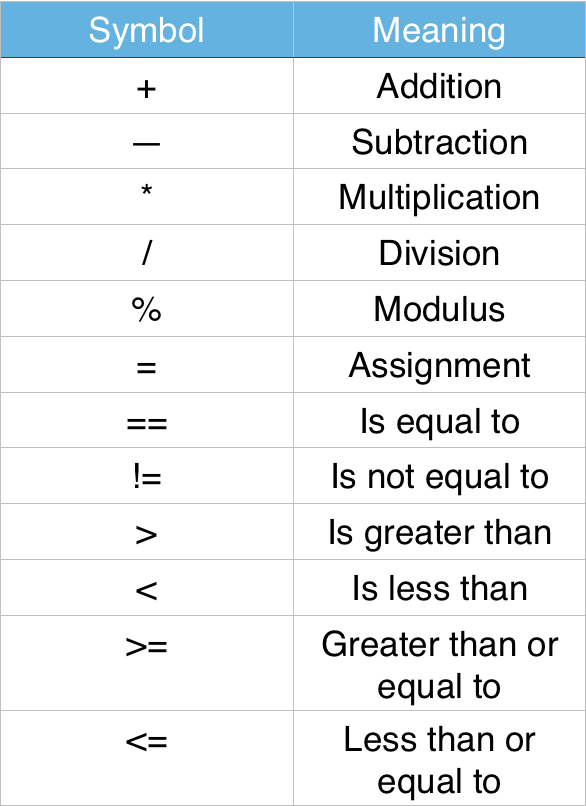Image resolution: width=586 pixels, height=806 pixels.
Task: Select the percent modulus symbol
Action: (146, 309)
